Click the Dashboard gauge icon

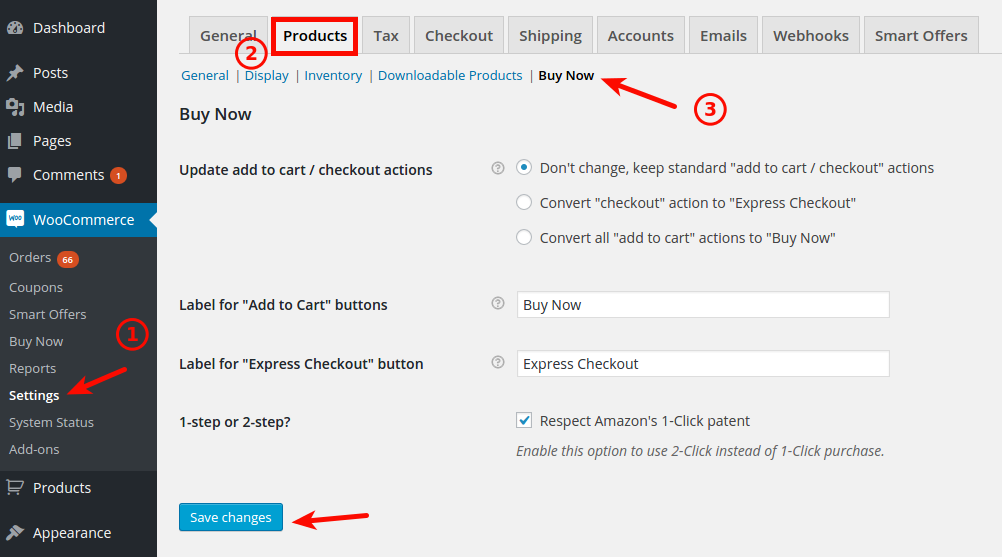coord(15,28)
